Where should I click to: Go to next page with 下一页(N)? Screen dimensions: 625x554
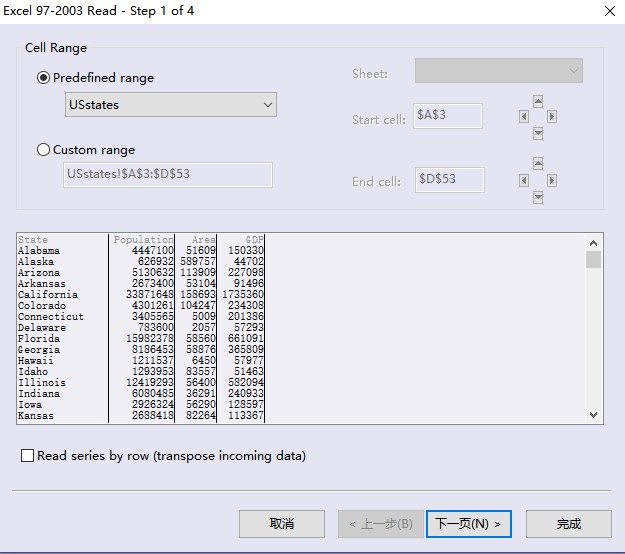[x=469, y=524]
